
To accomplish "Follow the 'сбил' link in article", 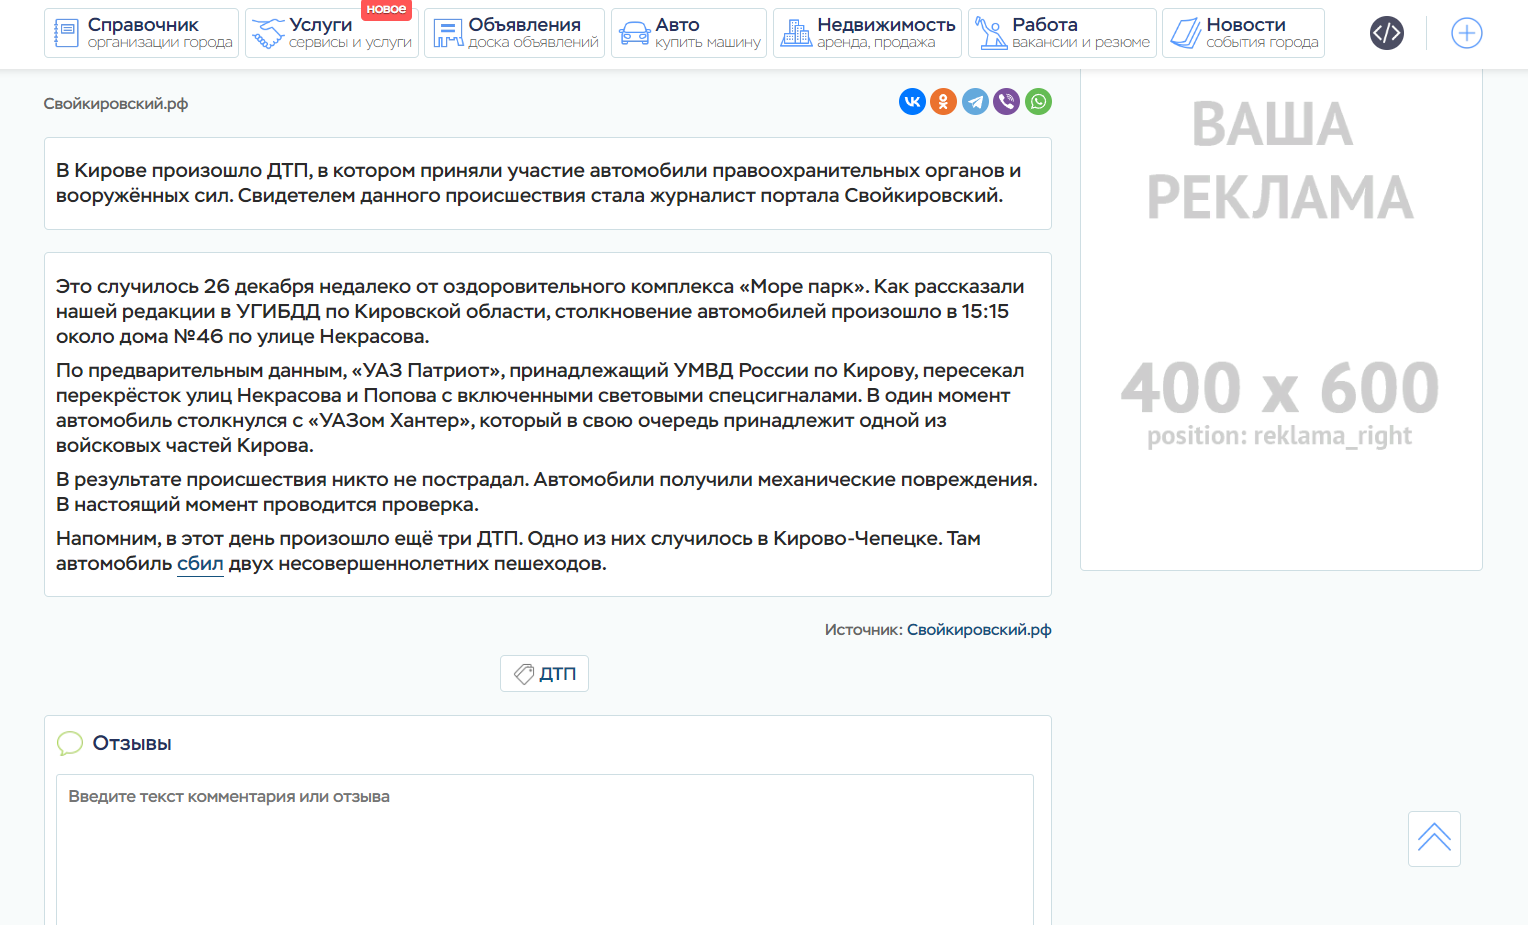I will point(200,564).
